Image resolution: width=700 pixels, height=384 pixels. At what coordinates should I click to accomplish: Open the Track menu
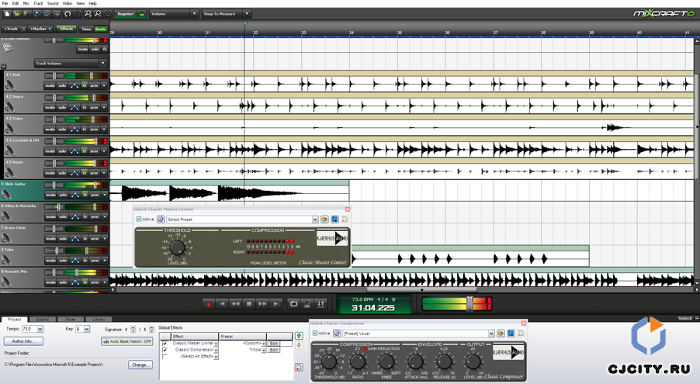click(x=38, y=3)
